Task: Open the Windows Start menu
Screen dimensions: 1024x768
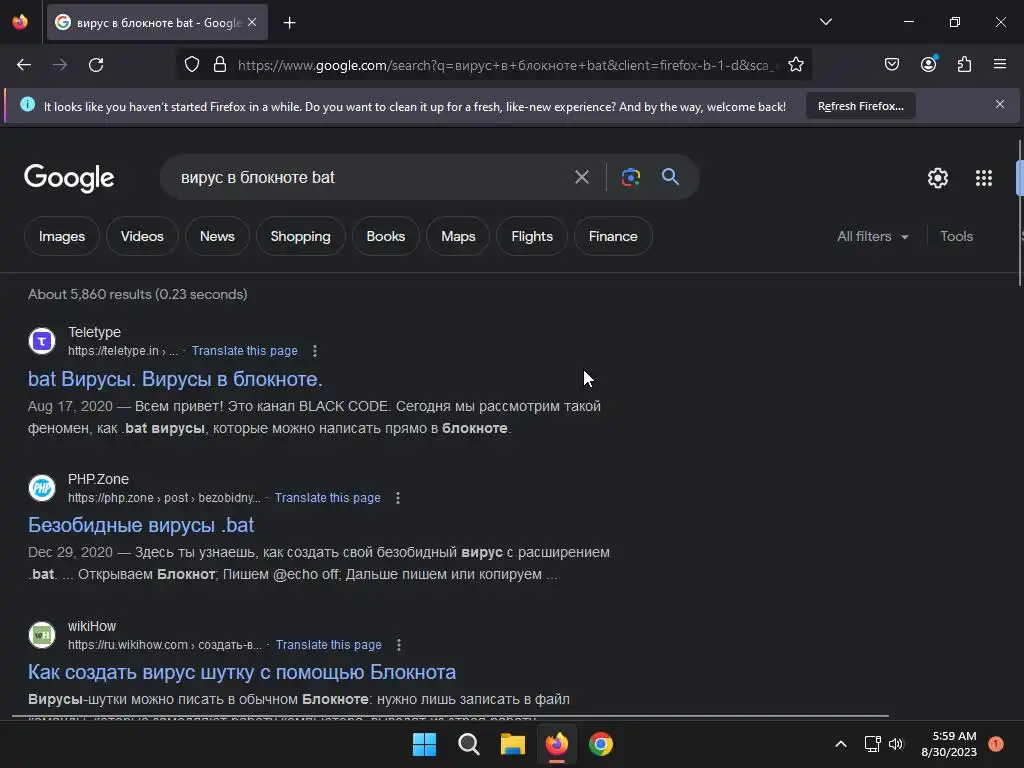Action: click(x=424, y=744)
